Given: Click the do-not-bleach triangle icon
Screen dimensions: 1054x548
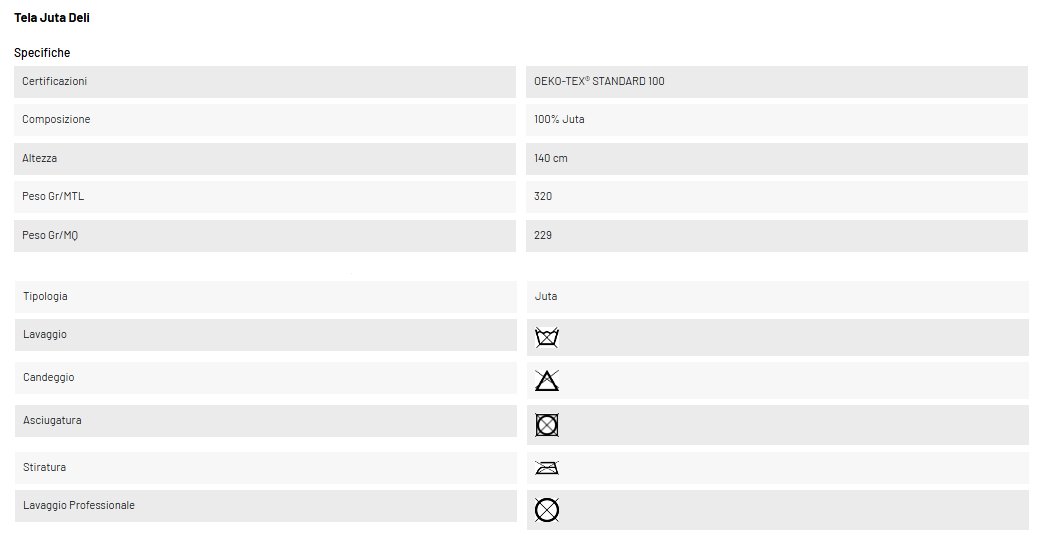Looking at the screenshot, I should 547,380.
